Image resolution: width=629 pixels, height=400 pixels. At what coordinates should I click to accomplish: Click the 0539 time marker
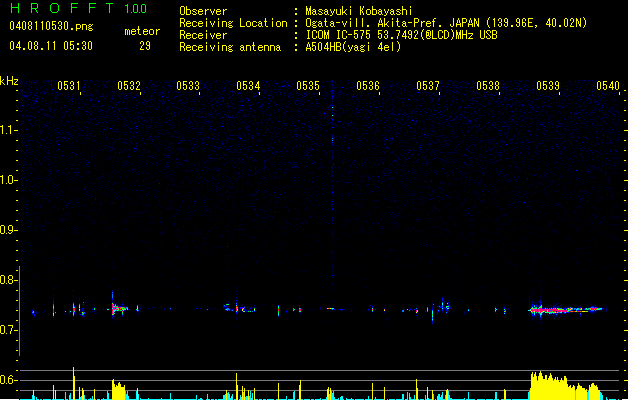548,85
